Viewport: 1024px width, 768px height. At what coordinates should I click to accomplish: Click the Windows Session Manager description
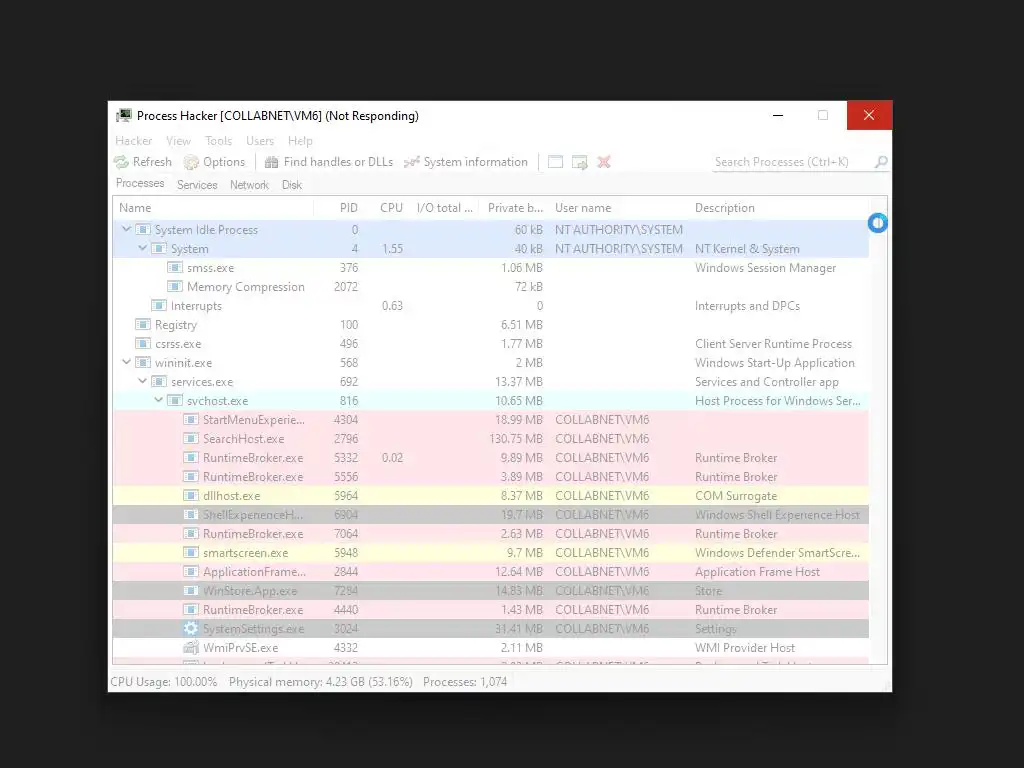click(x=765, y=268)
